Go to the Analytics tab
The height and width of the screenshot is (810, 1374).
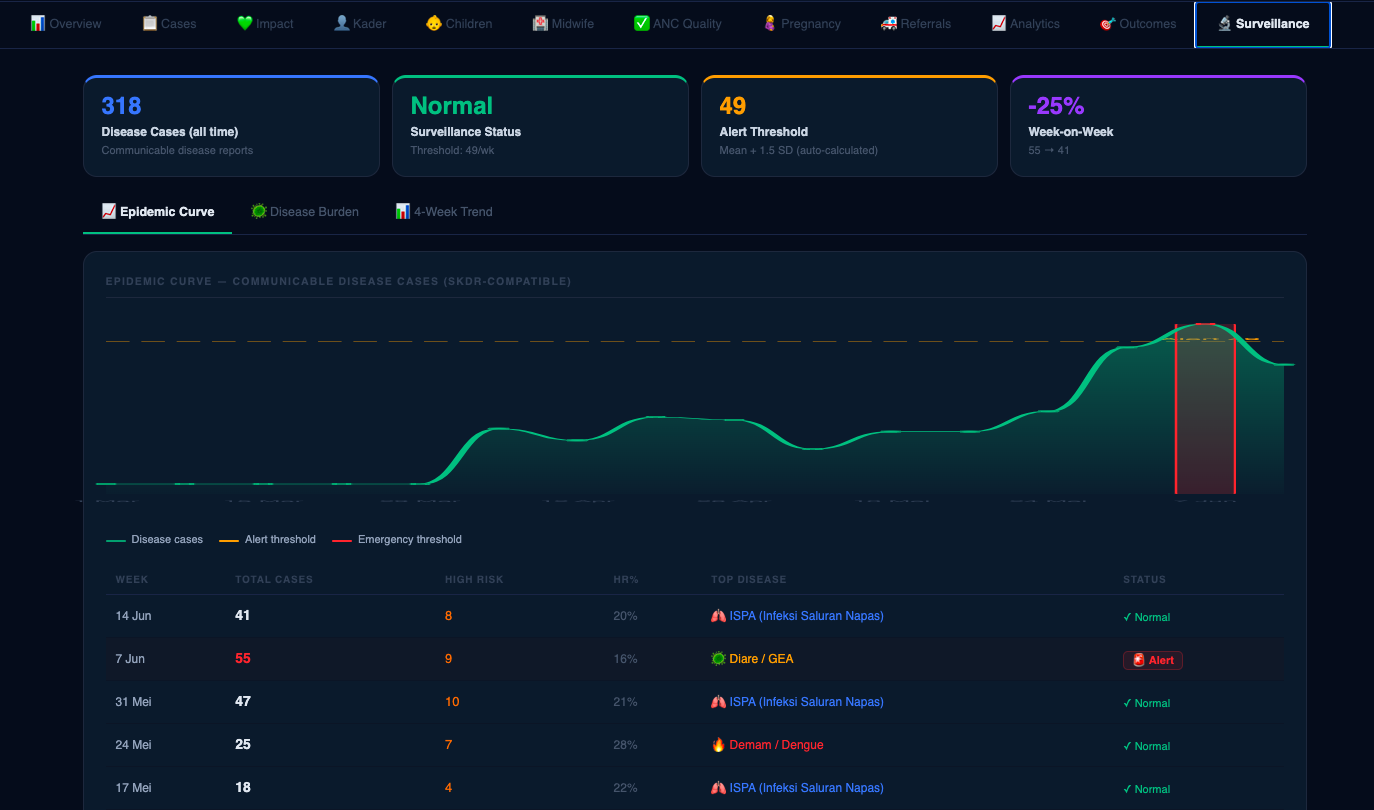1025,23
